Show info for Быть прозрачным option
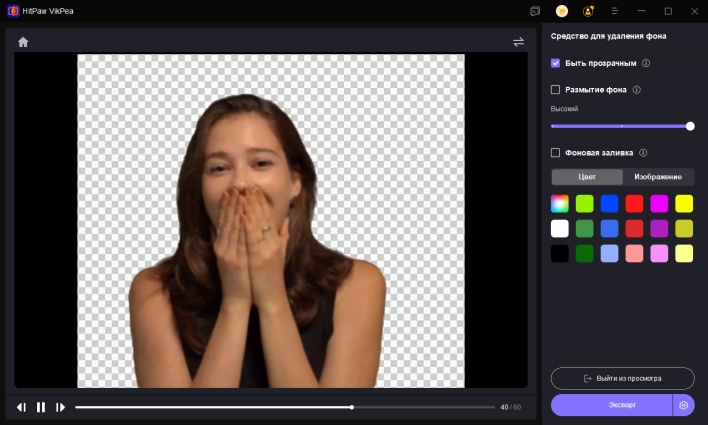The width and height of the screenshot is (708, 425). coord(646,63)
